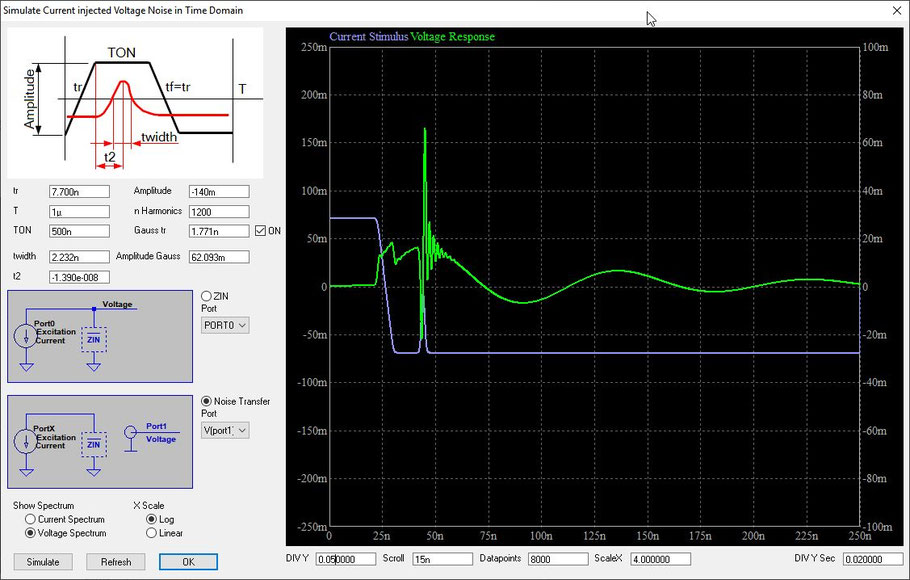Toggle the Gauss ON checkbox

(x=261, y=231)
